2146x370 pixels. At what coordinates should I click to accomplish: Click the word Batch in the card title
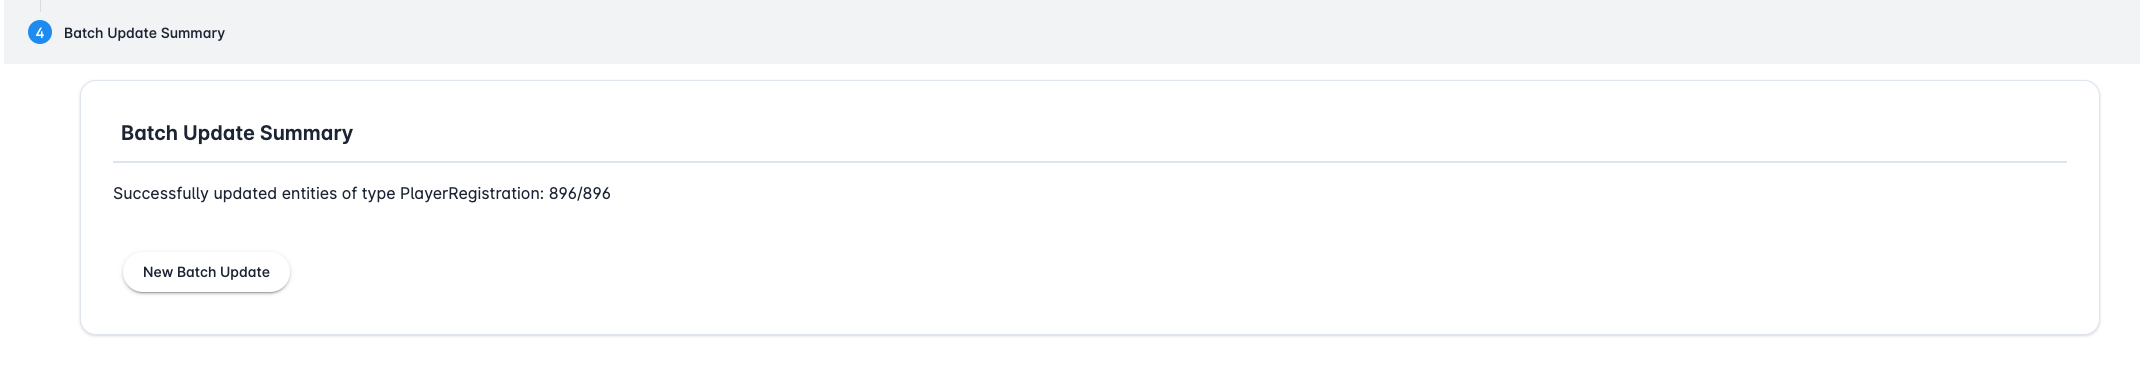pyautogui.click(x=149, y=133)
